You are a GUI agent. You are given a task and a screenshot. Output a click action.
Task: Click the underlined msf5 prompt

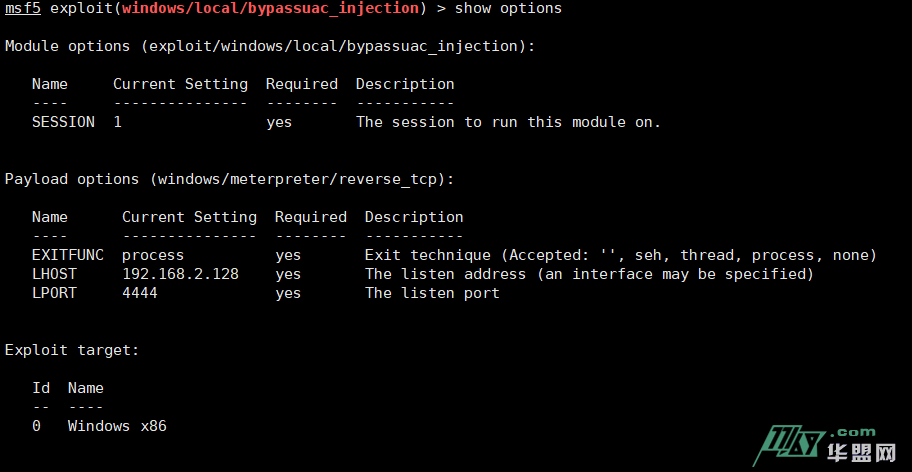click(x=22, y=9)
